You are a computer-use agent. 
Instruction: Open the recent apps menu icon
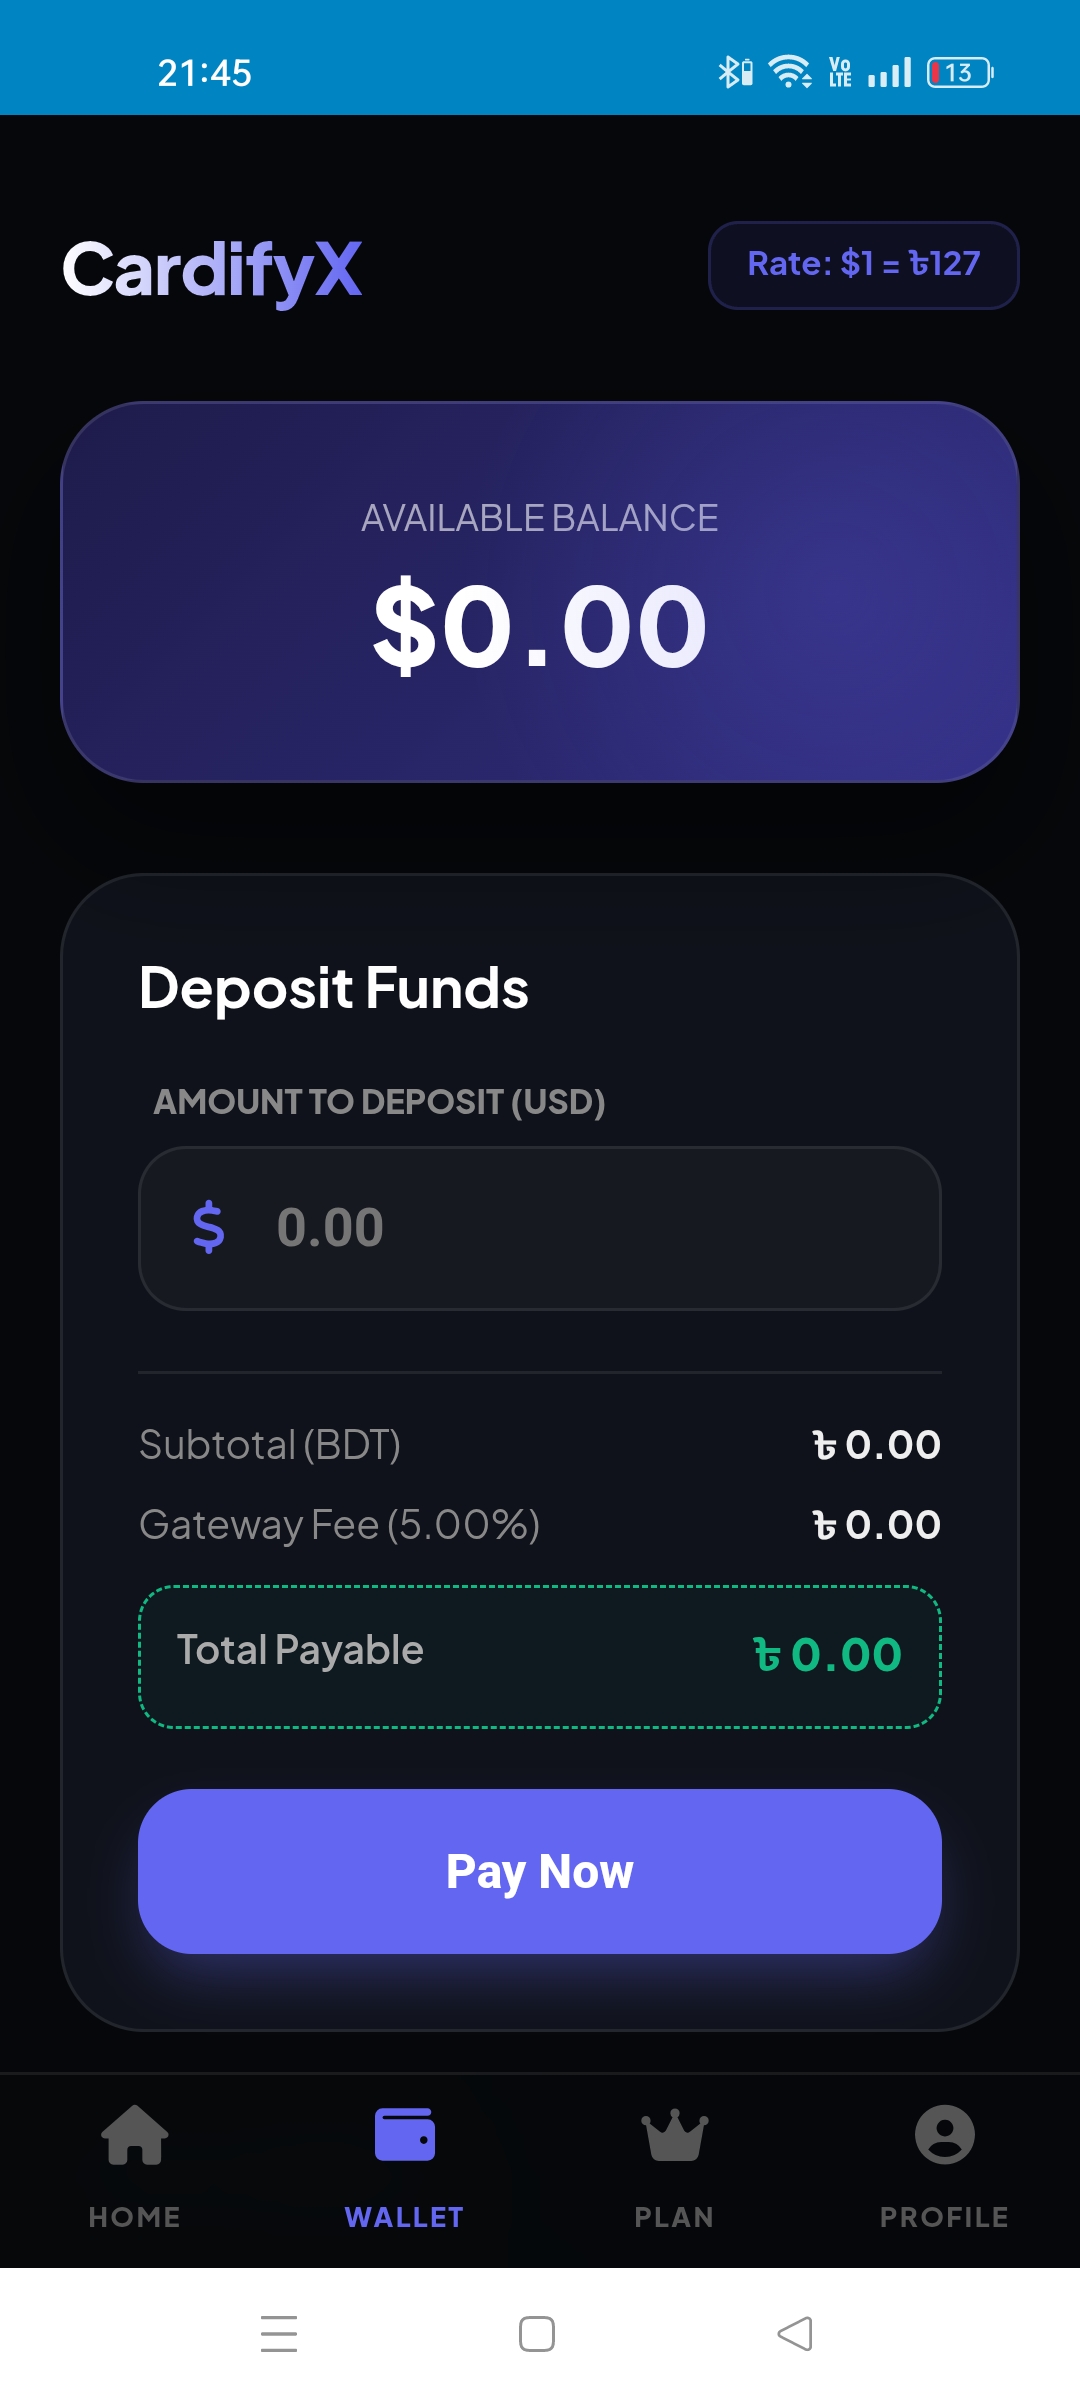click(x=279, y=2334)
